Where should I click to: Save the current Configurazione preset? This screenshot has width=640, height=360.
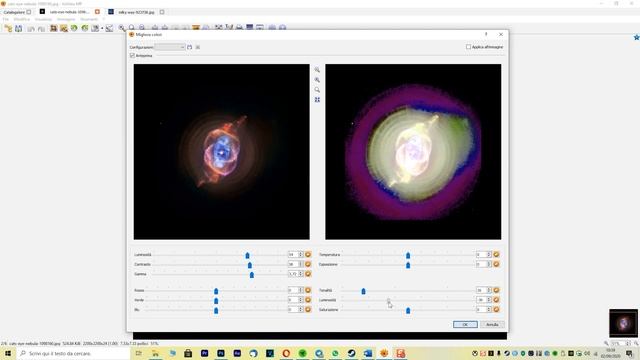click(189, 47)
